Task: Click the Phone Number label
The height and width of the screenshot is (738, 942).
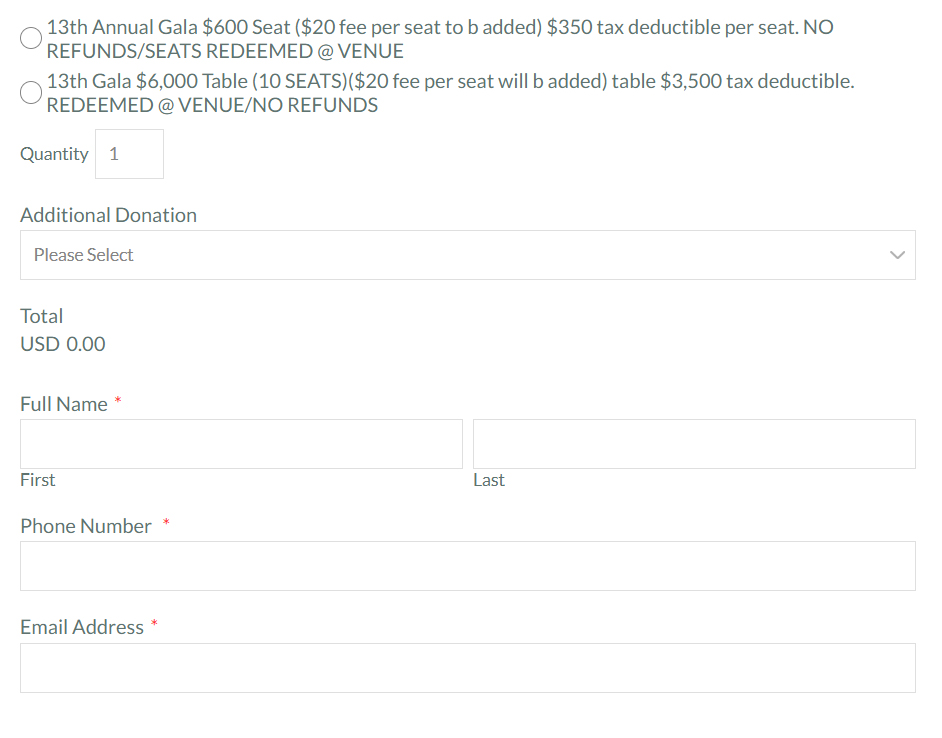Action: click(86, 526)
